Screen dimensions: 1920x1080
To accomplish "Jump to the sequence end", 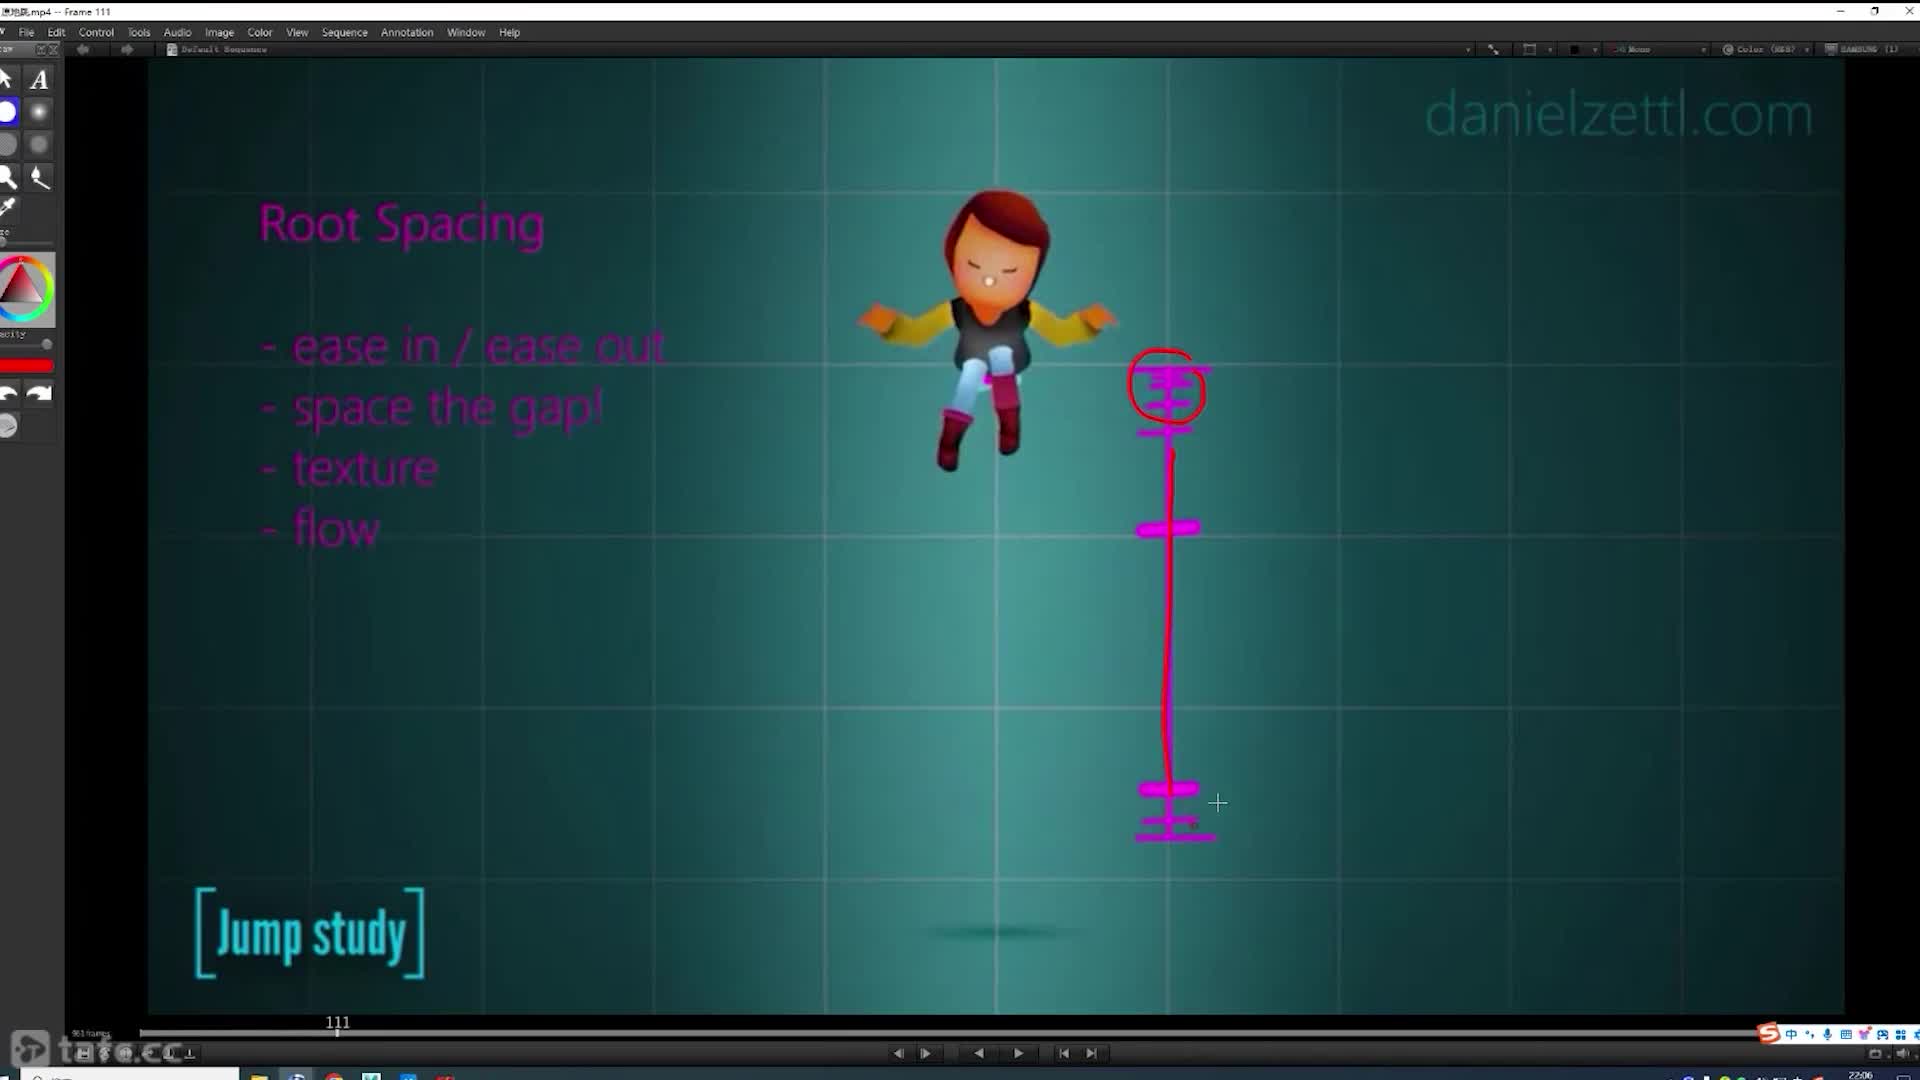I will [x=1091, y=1053].
